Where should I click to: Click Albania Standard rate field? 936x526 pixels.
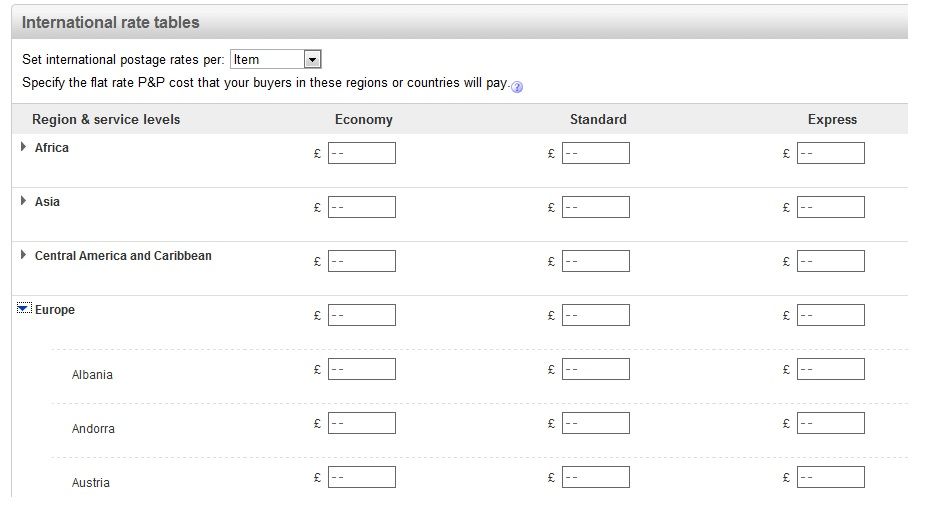(x=595, y=369)
